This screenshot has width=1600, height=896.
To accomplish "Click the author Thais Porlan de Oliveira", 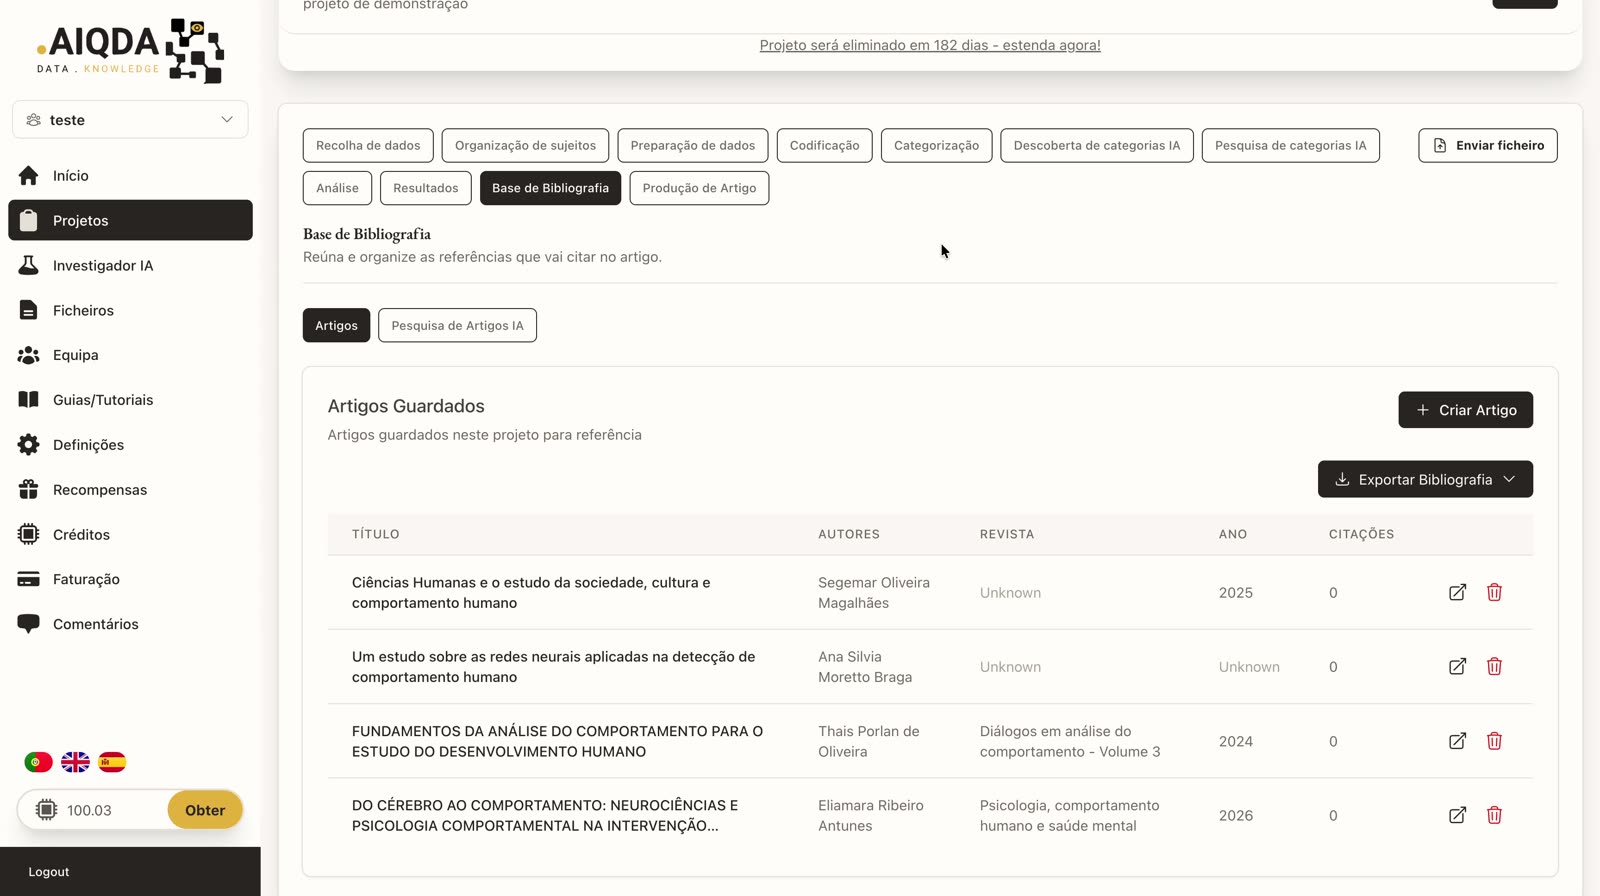I will [x=869, y=741].
